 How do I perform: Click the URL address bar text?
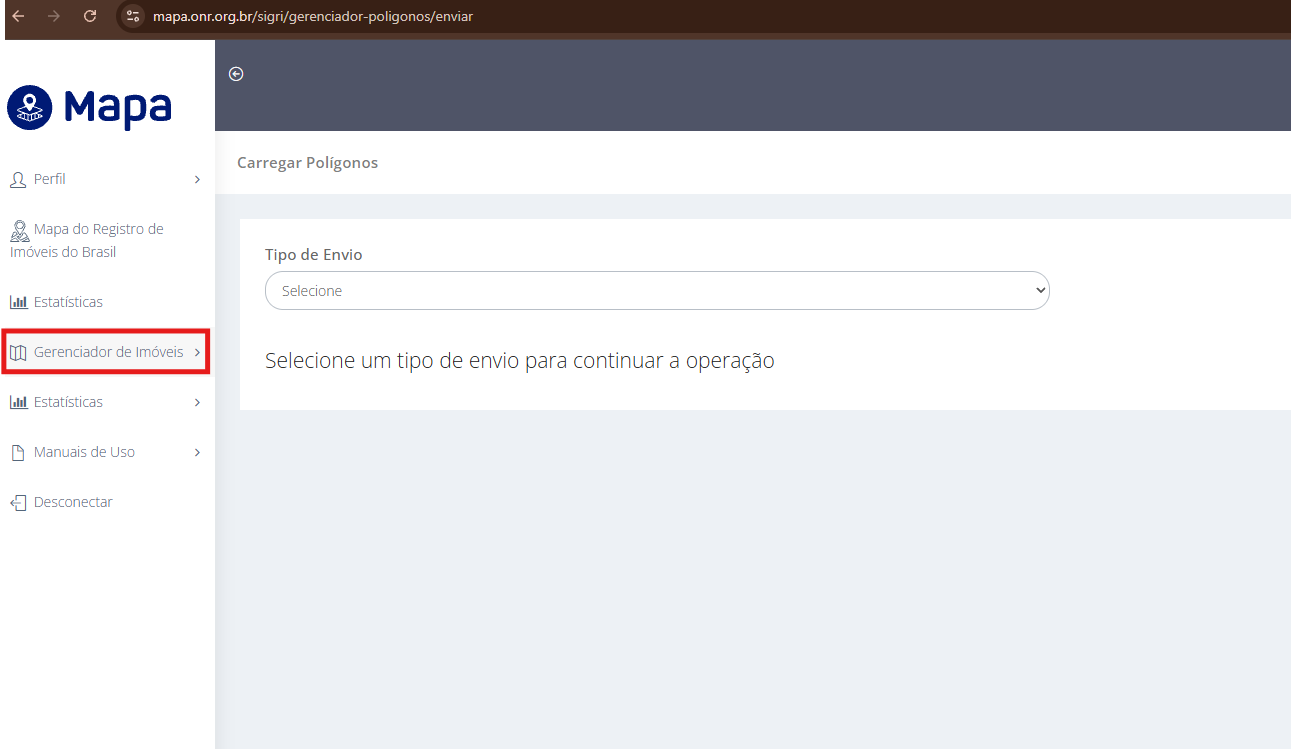(313, 17)
